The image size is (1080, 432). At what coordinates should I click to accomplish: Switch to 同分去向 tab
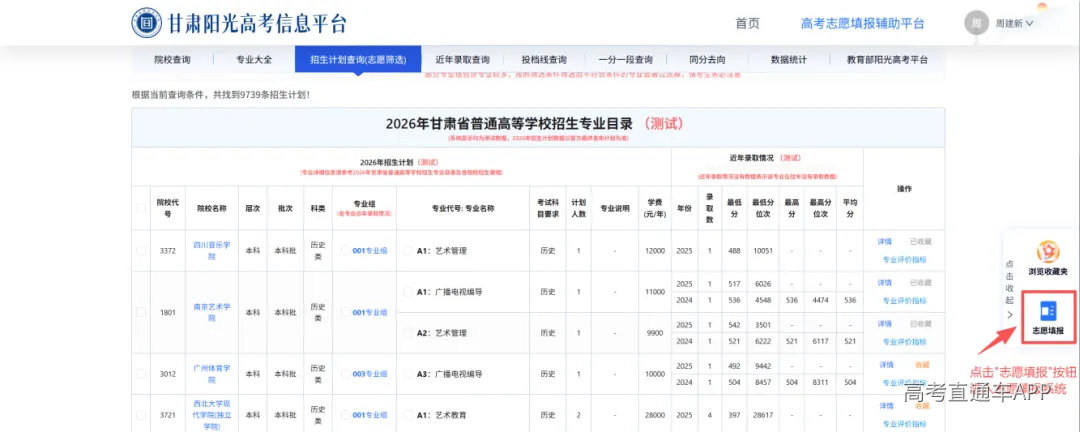click(707, 60)
